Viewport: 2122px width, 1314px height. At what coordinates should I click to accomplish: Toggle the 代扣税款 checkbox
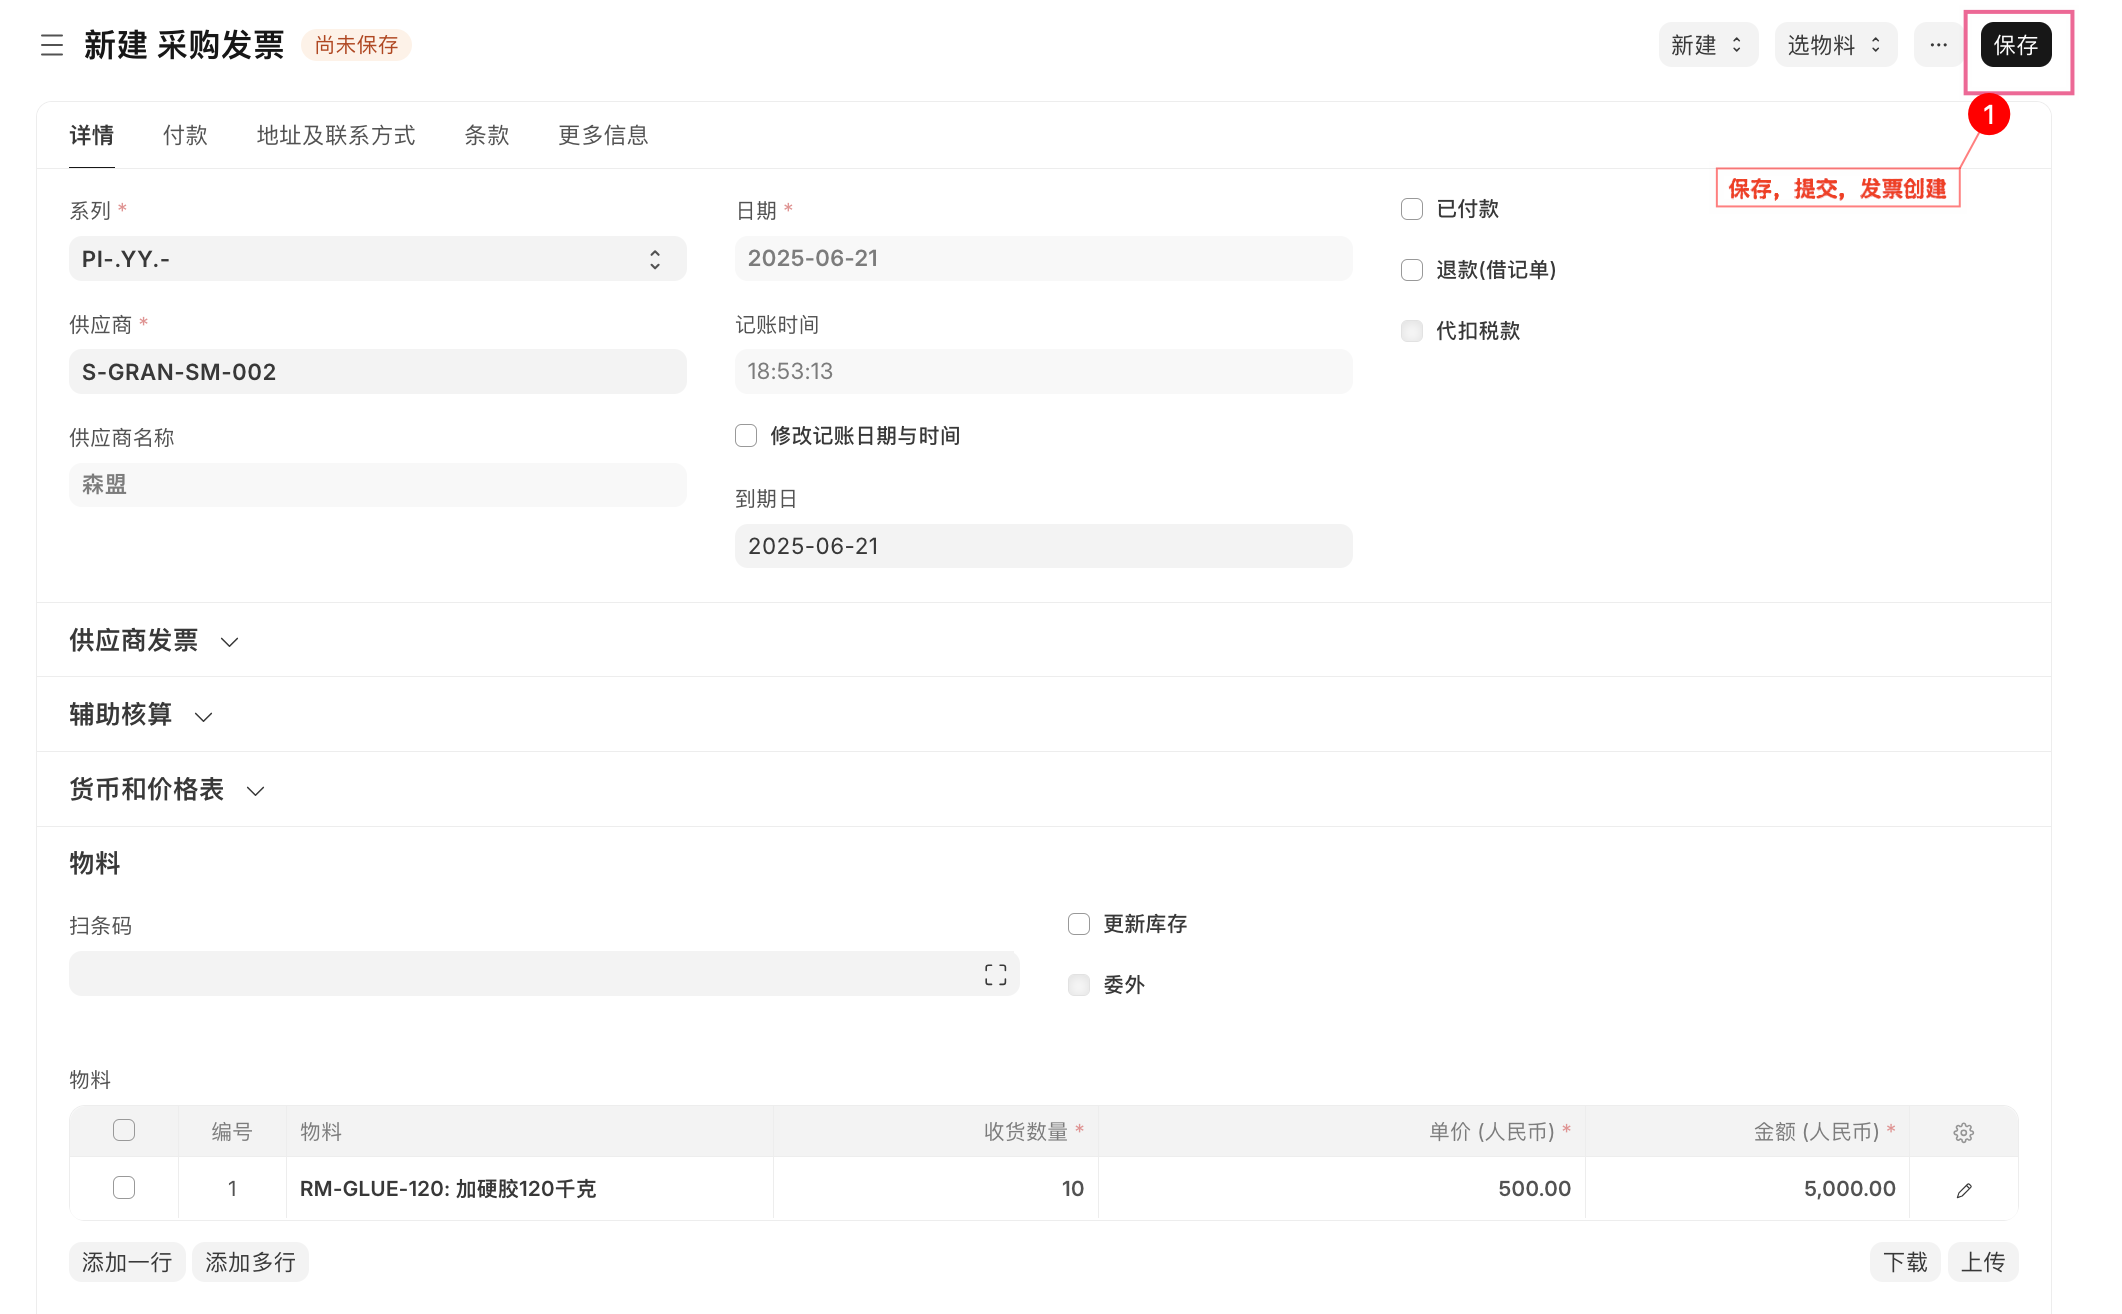pos(1411,331)
